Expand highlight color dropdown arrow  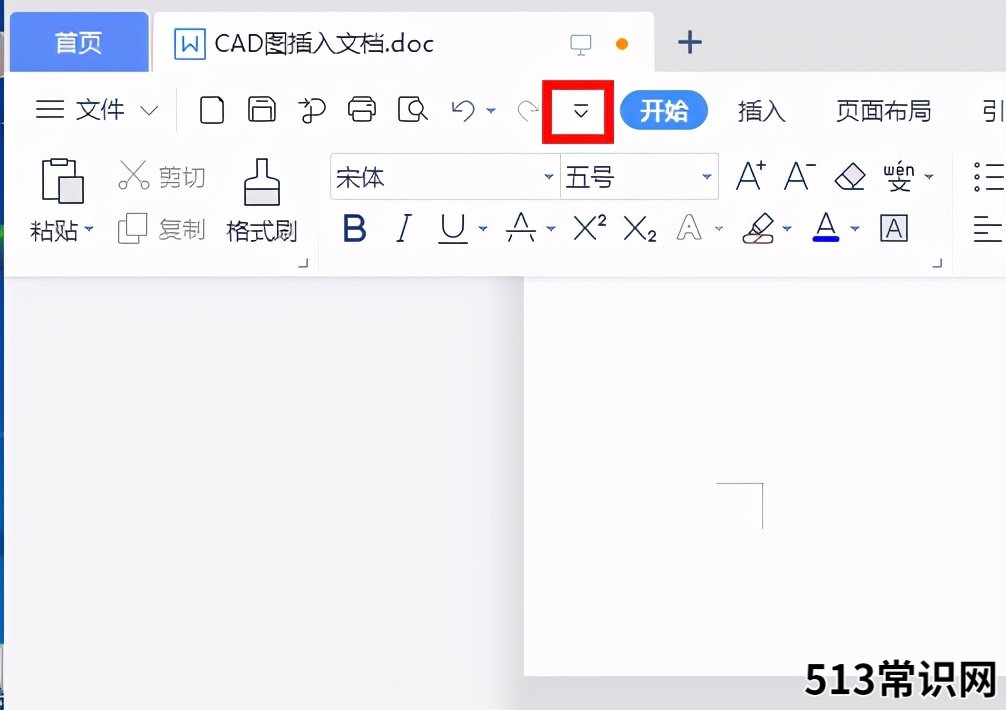click(x=787, y=228)
